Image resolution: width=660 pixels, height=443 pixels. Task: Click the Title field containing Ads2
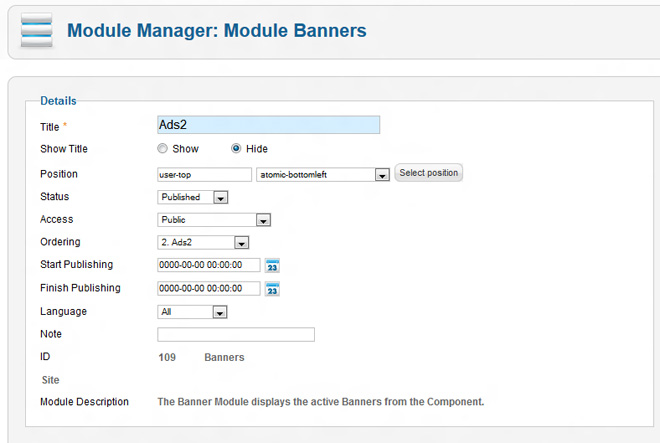pos(268,125)
